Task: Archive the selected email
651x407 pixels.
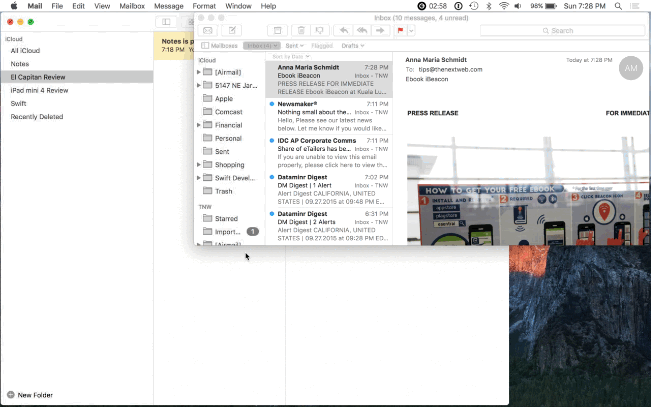Action: 277,31
